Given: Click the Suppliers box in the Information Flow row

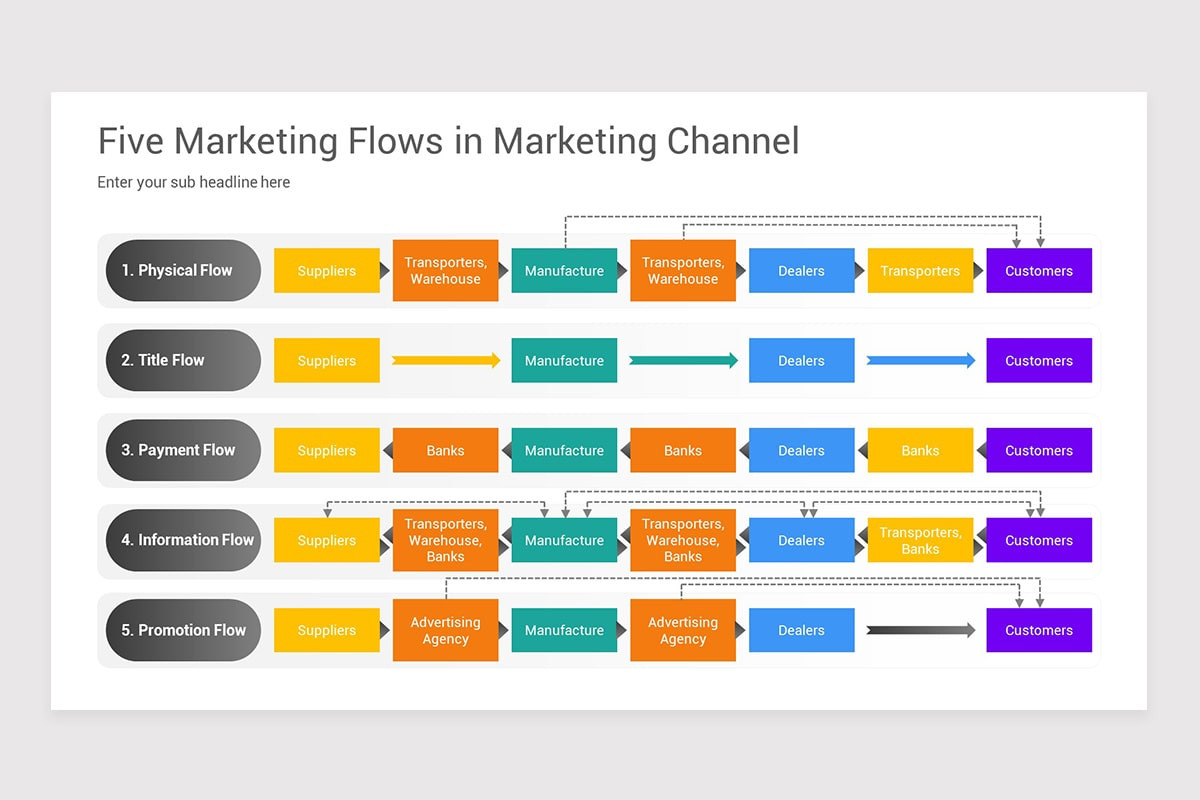Looking at the screenshot, I should (x=327, y=540).
